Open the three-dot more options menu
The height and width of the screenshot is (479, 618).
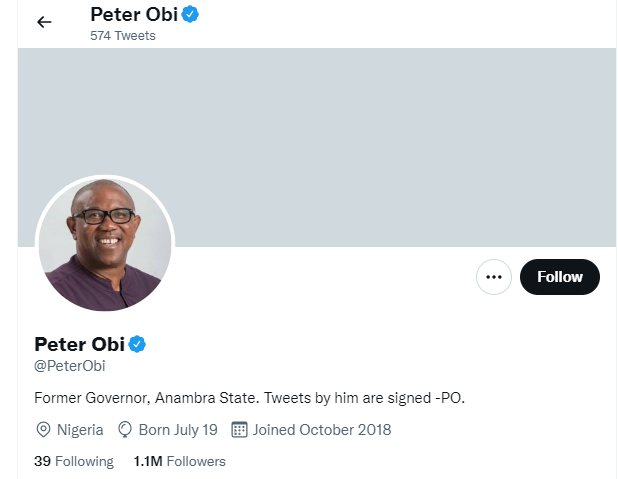click(494, 277)
